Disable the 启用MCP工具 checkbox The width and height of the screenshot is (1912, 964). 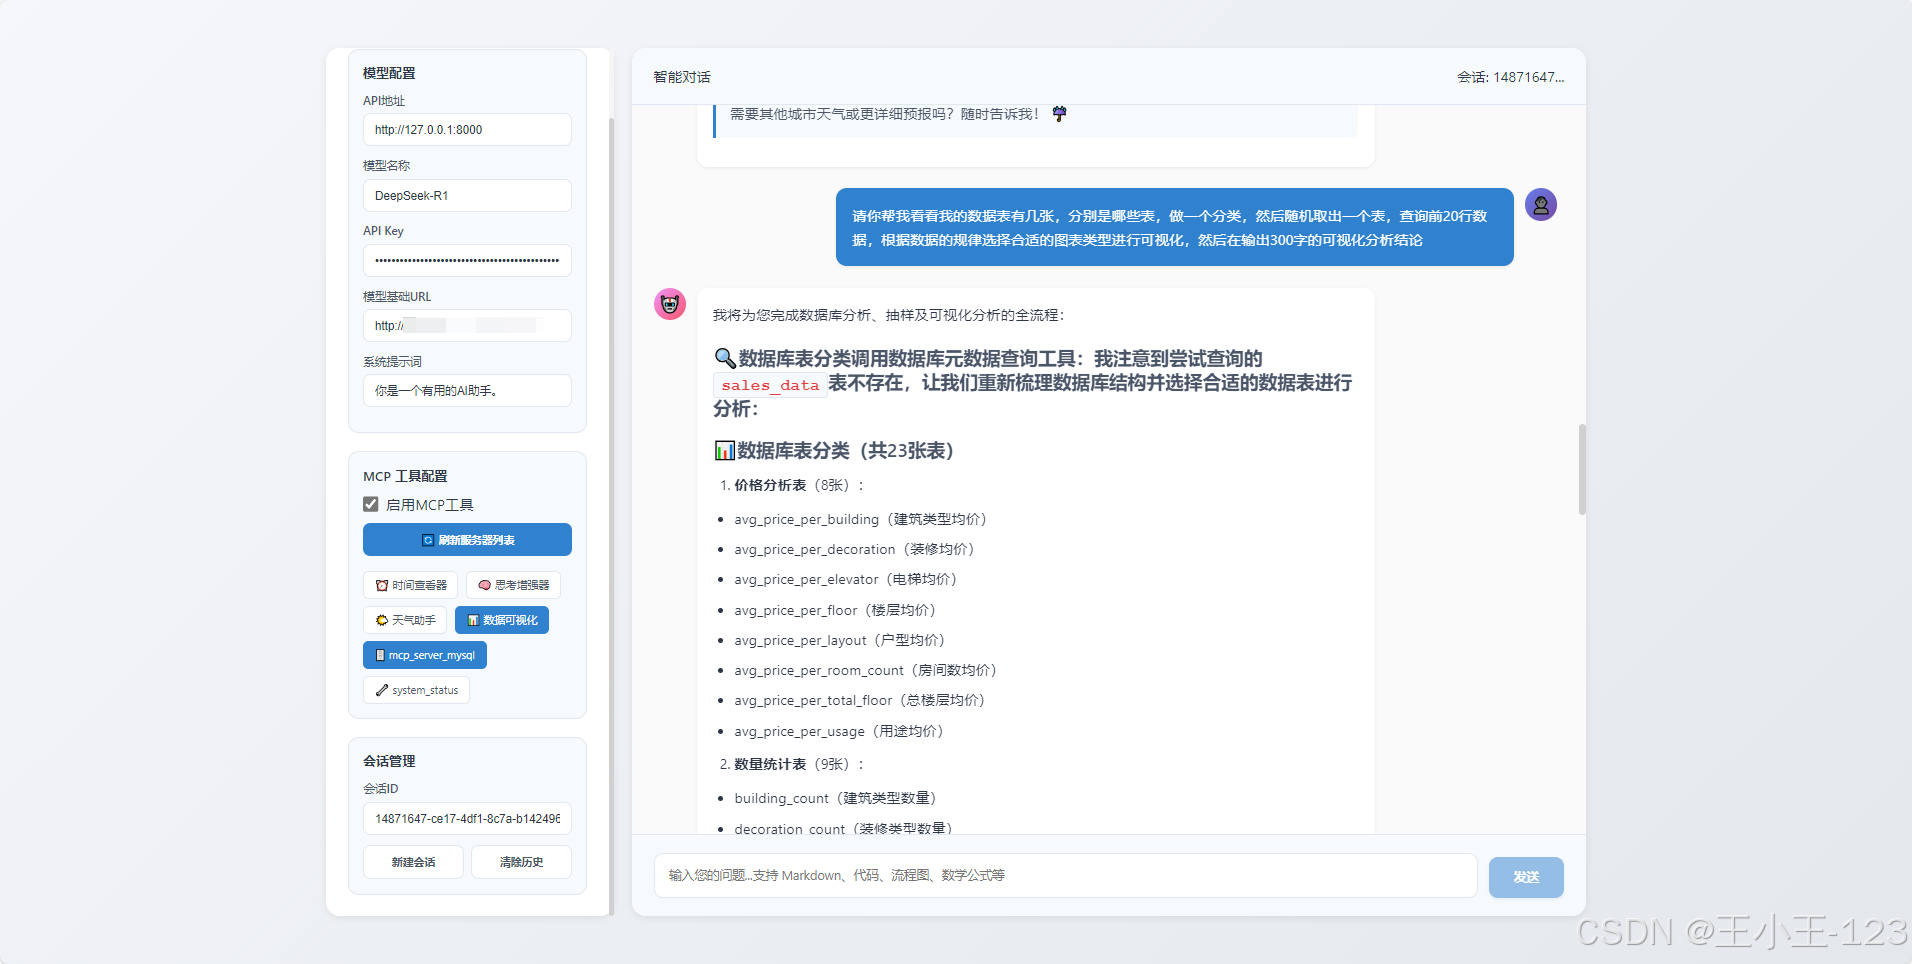[371, 504]
